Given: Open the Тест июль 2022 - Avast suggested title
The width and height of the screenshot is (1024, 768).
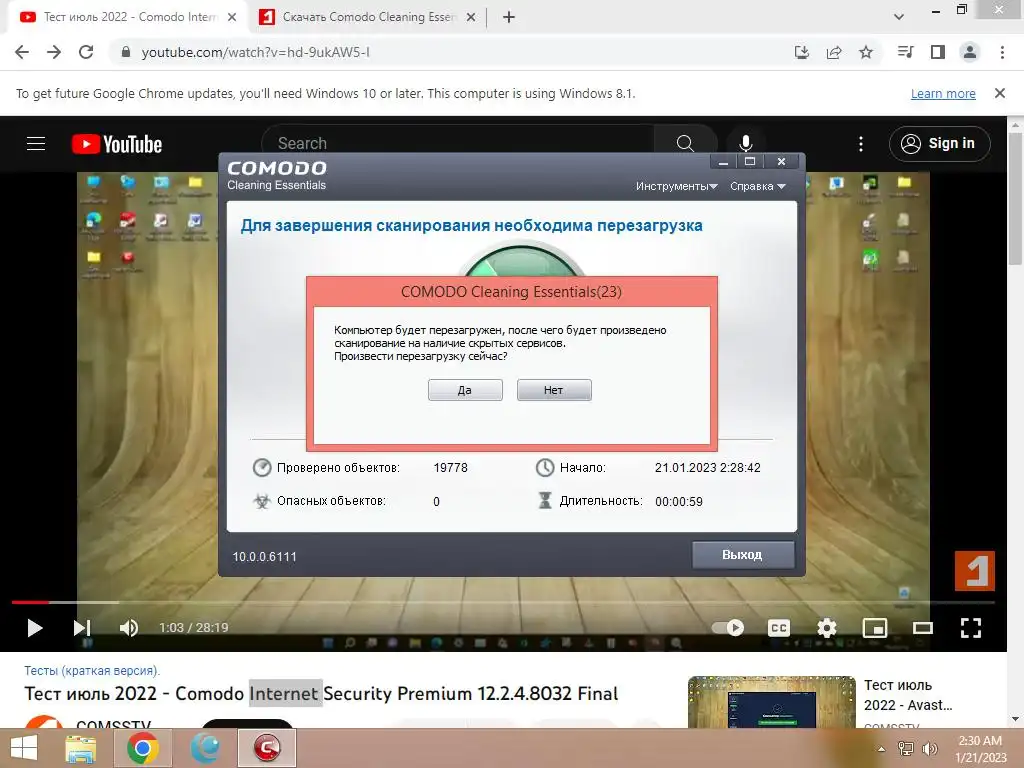Looking at the screenshot, I should pos(908,695).
